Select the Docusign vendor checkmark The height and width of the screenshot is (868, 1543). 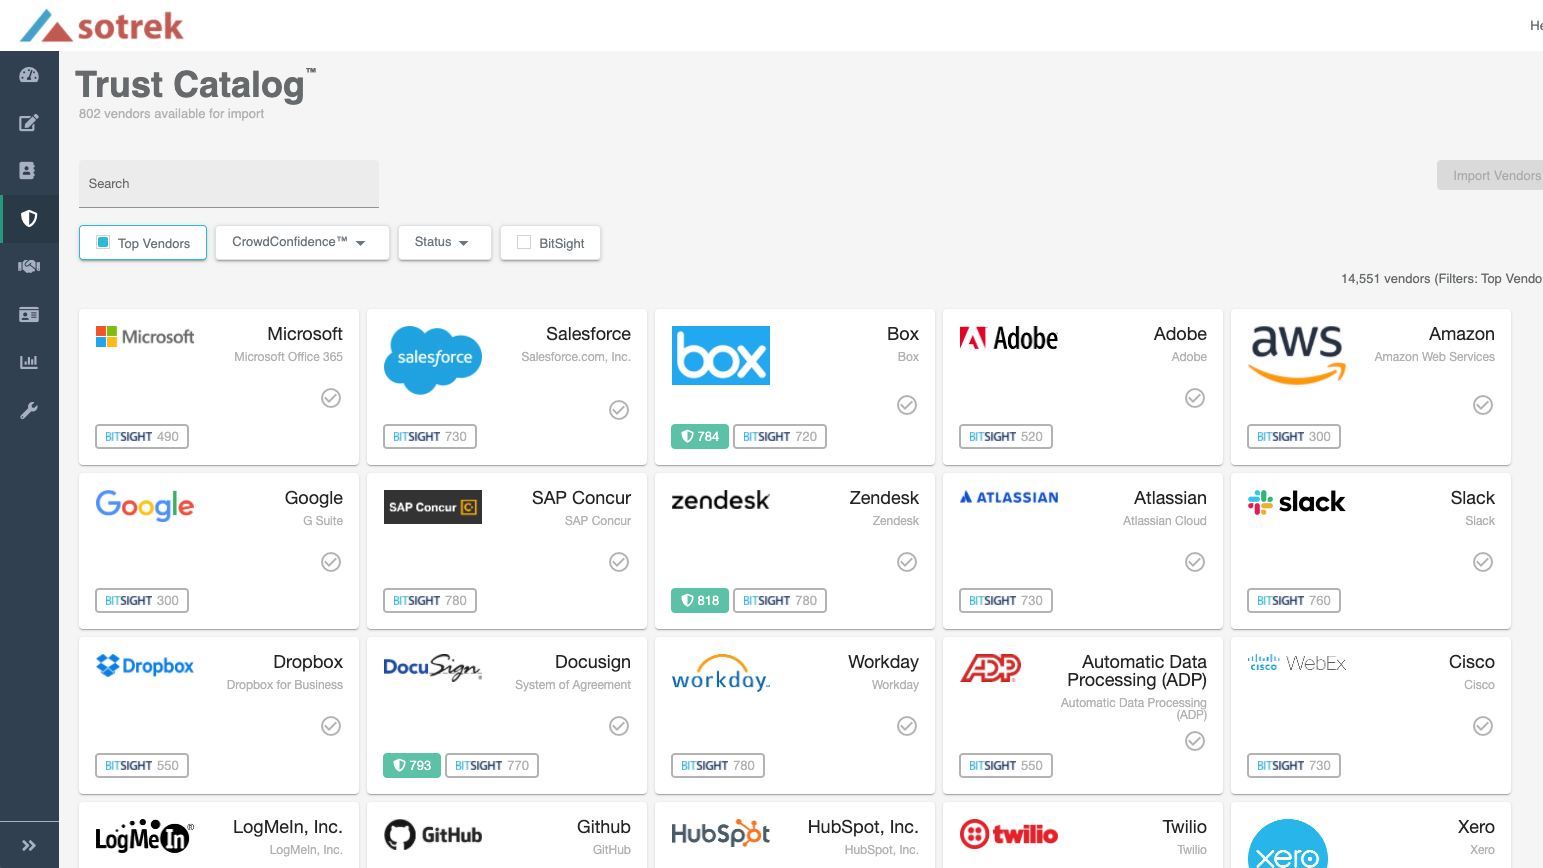tap(619, 726)
